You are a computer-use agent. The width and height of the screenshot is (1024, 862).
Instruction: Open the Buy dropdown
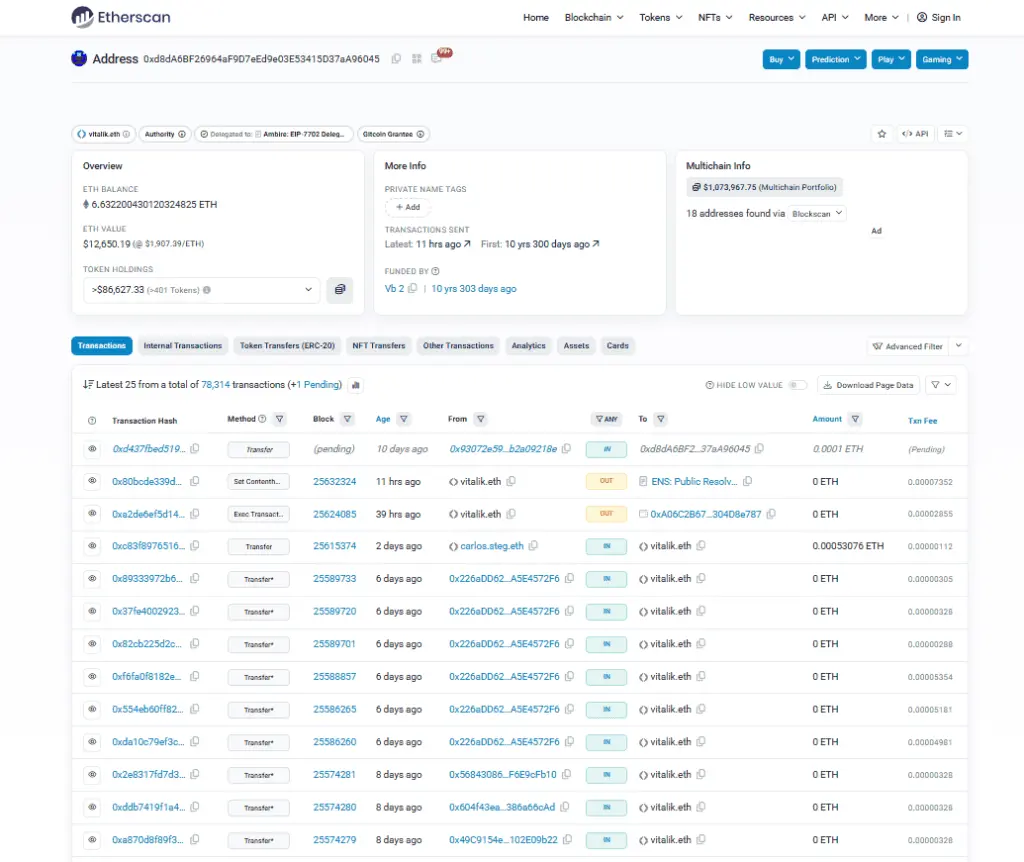point(781,59)
